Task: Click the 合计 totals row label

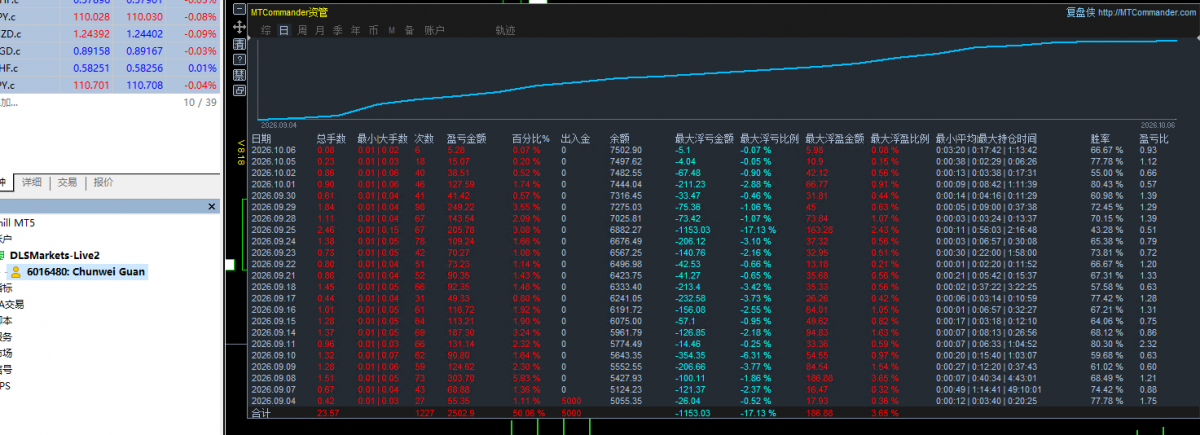Action: (261, 411)
